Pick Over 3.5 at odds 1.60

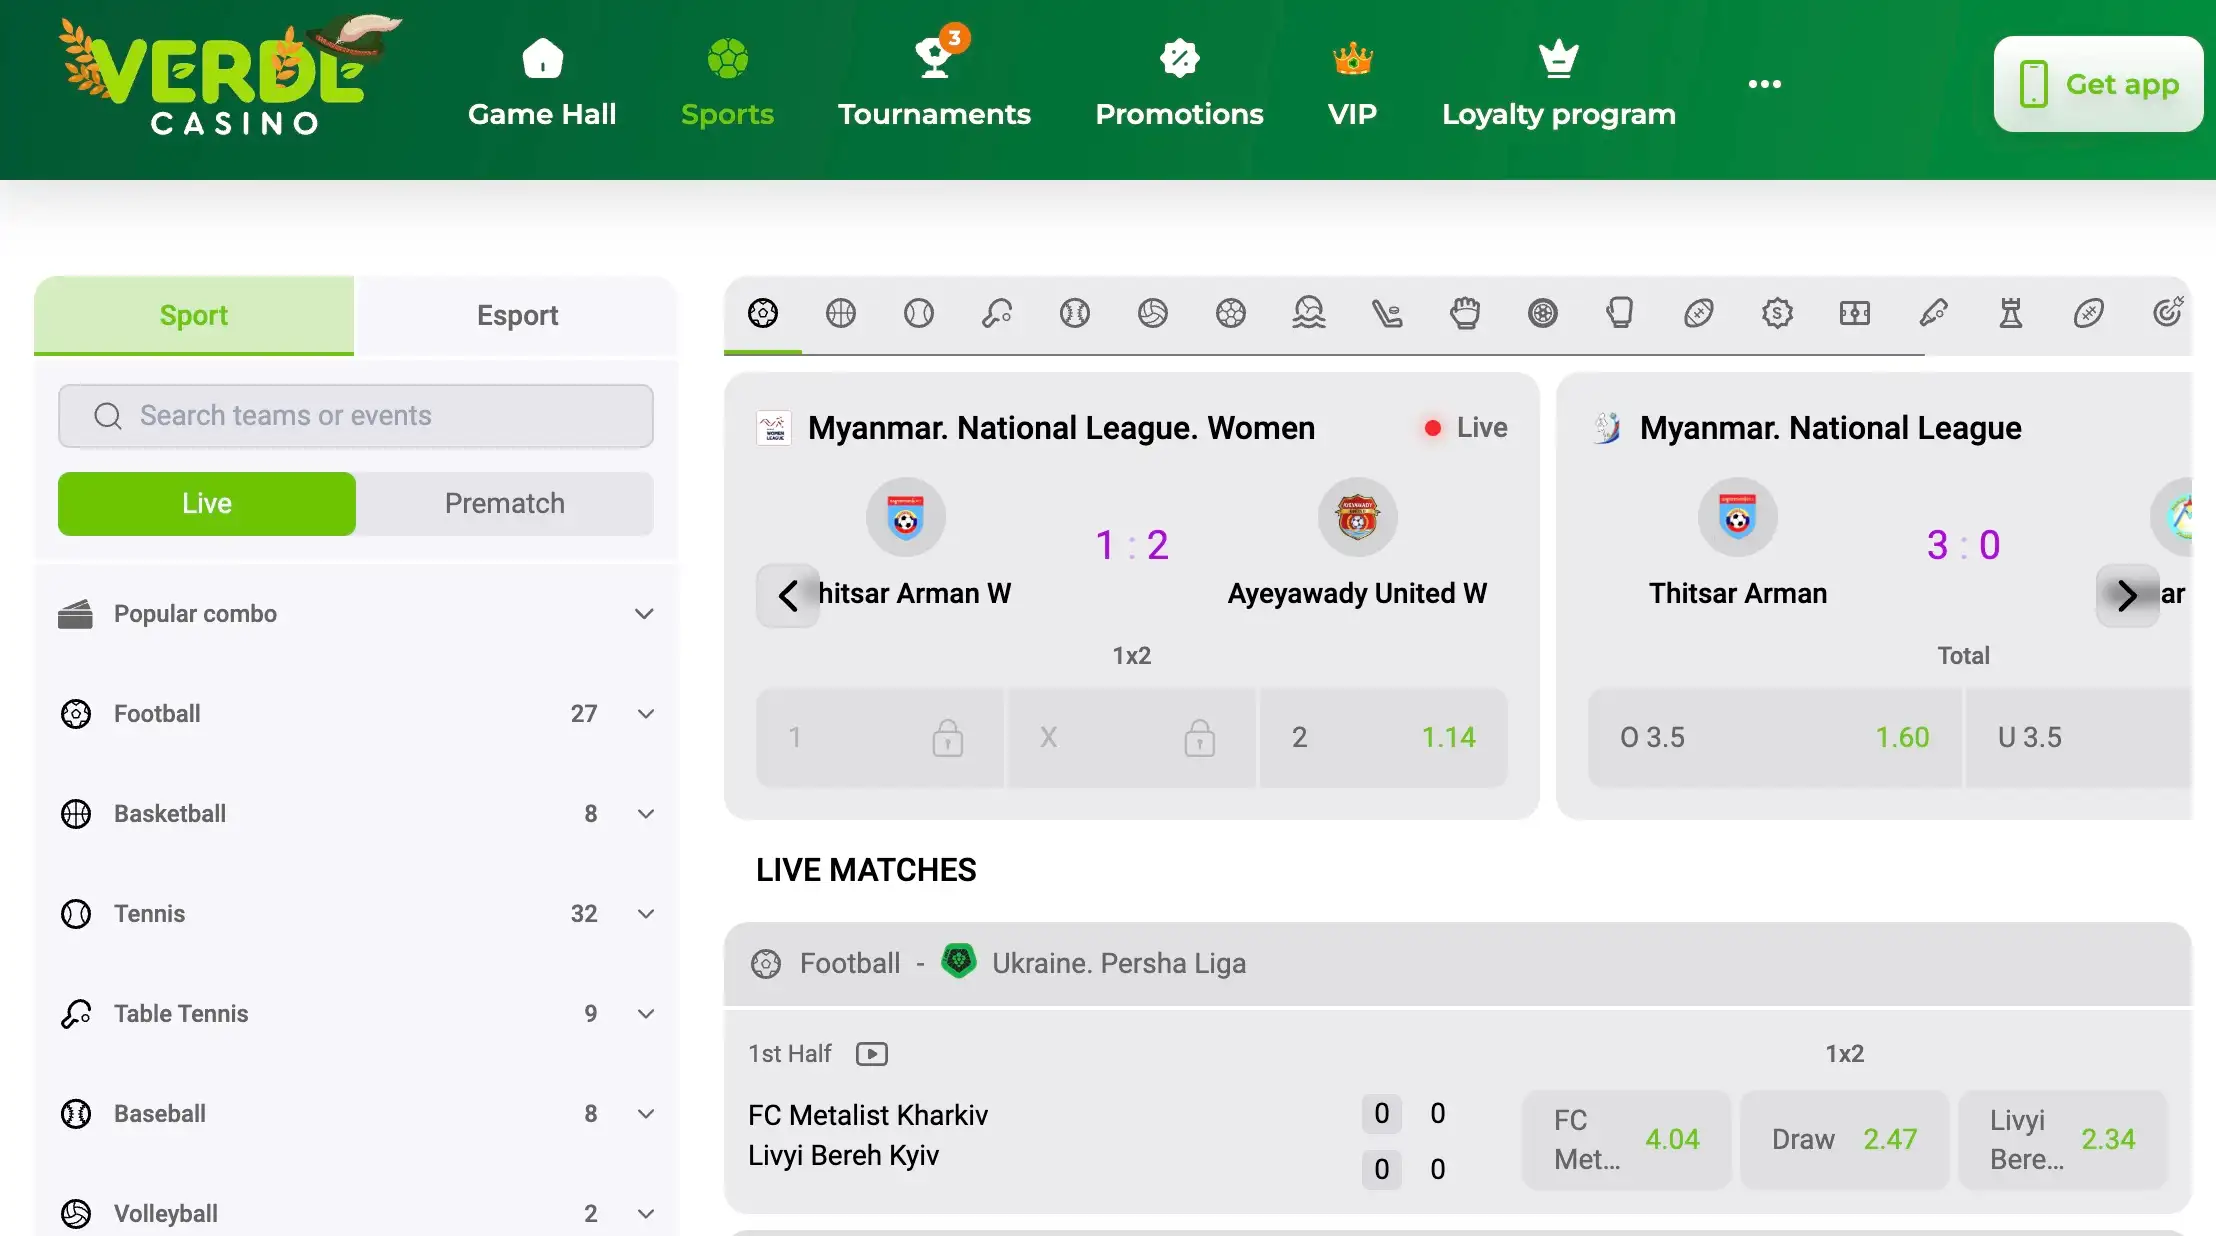(x=1774, y=738)
